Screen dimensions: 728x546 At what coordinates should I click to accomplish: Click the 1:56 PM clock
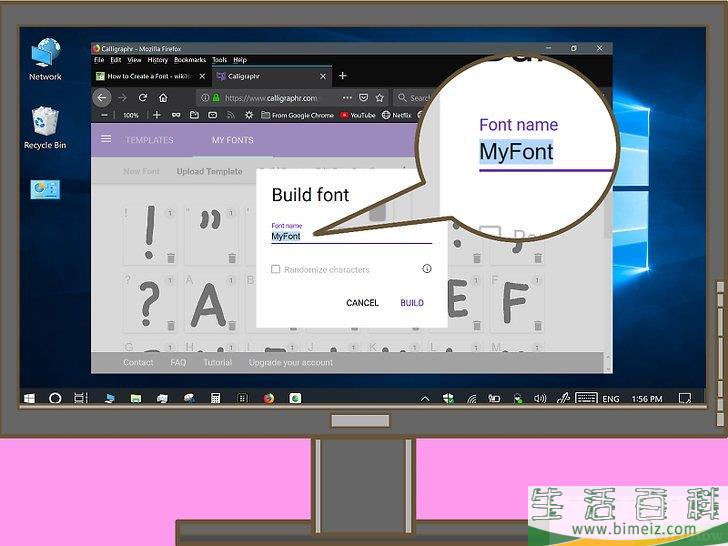tap(647, 399)
